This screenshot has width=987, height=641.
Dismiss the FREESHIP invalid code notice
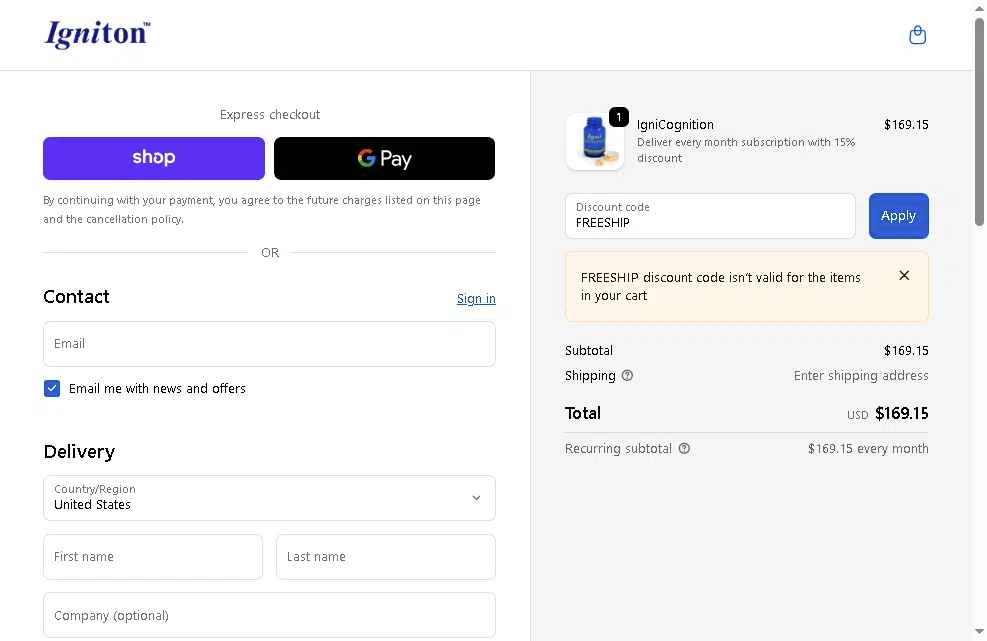point(904,275)
